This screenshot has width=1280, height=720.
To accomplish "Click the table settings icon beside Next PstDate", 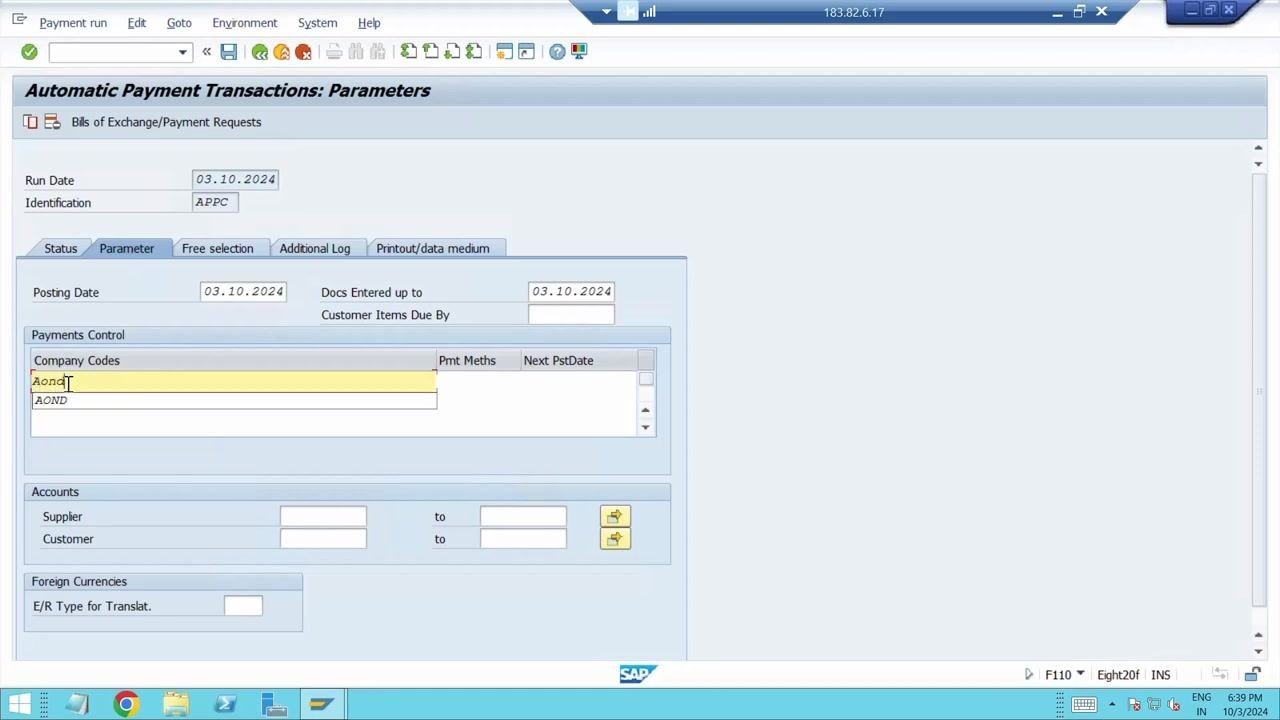I will click(646, 360).
